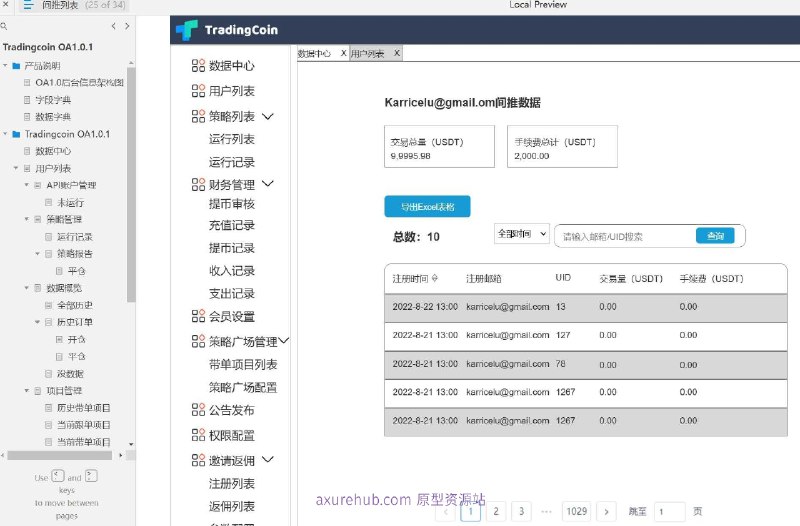This screenshot has width=800, height=526.
Task: Click the 导出Excel表格 button
Action: [x=428, y=207]
